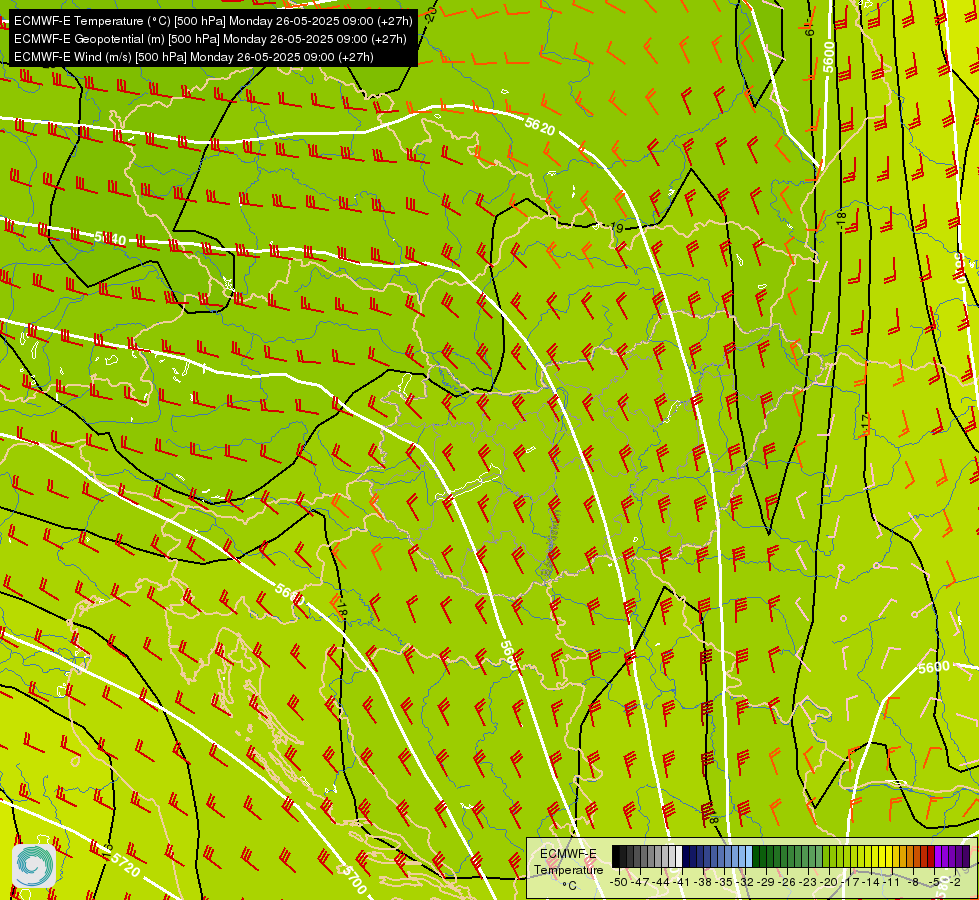Click the -2 value in the temperature legend

click(955, 882)
